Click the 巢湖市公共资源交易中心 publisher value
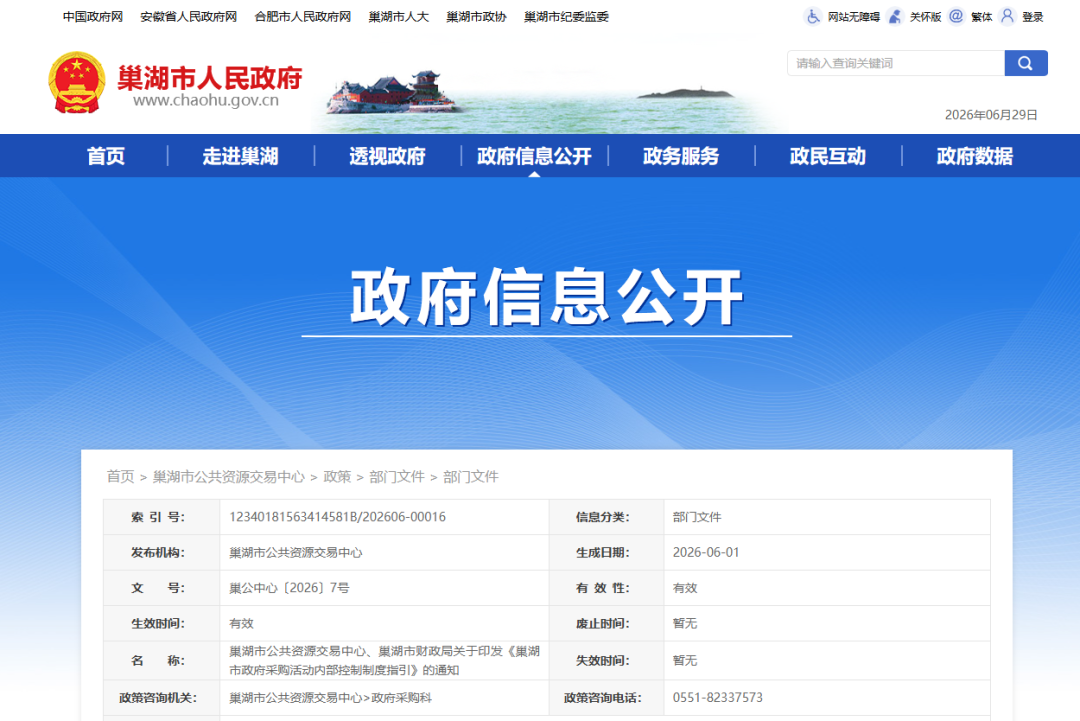The height and width of the screenshot is (721, 1080). (295, 553)
